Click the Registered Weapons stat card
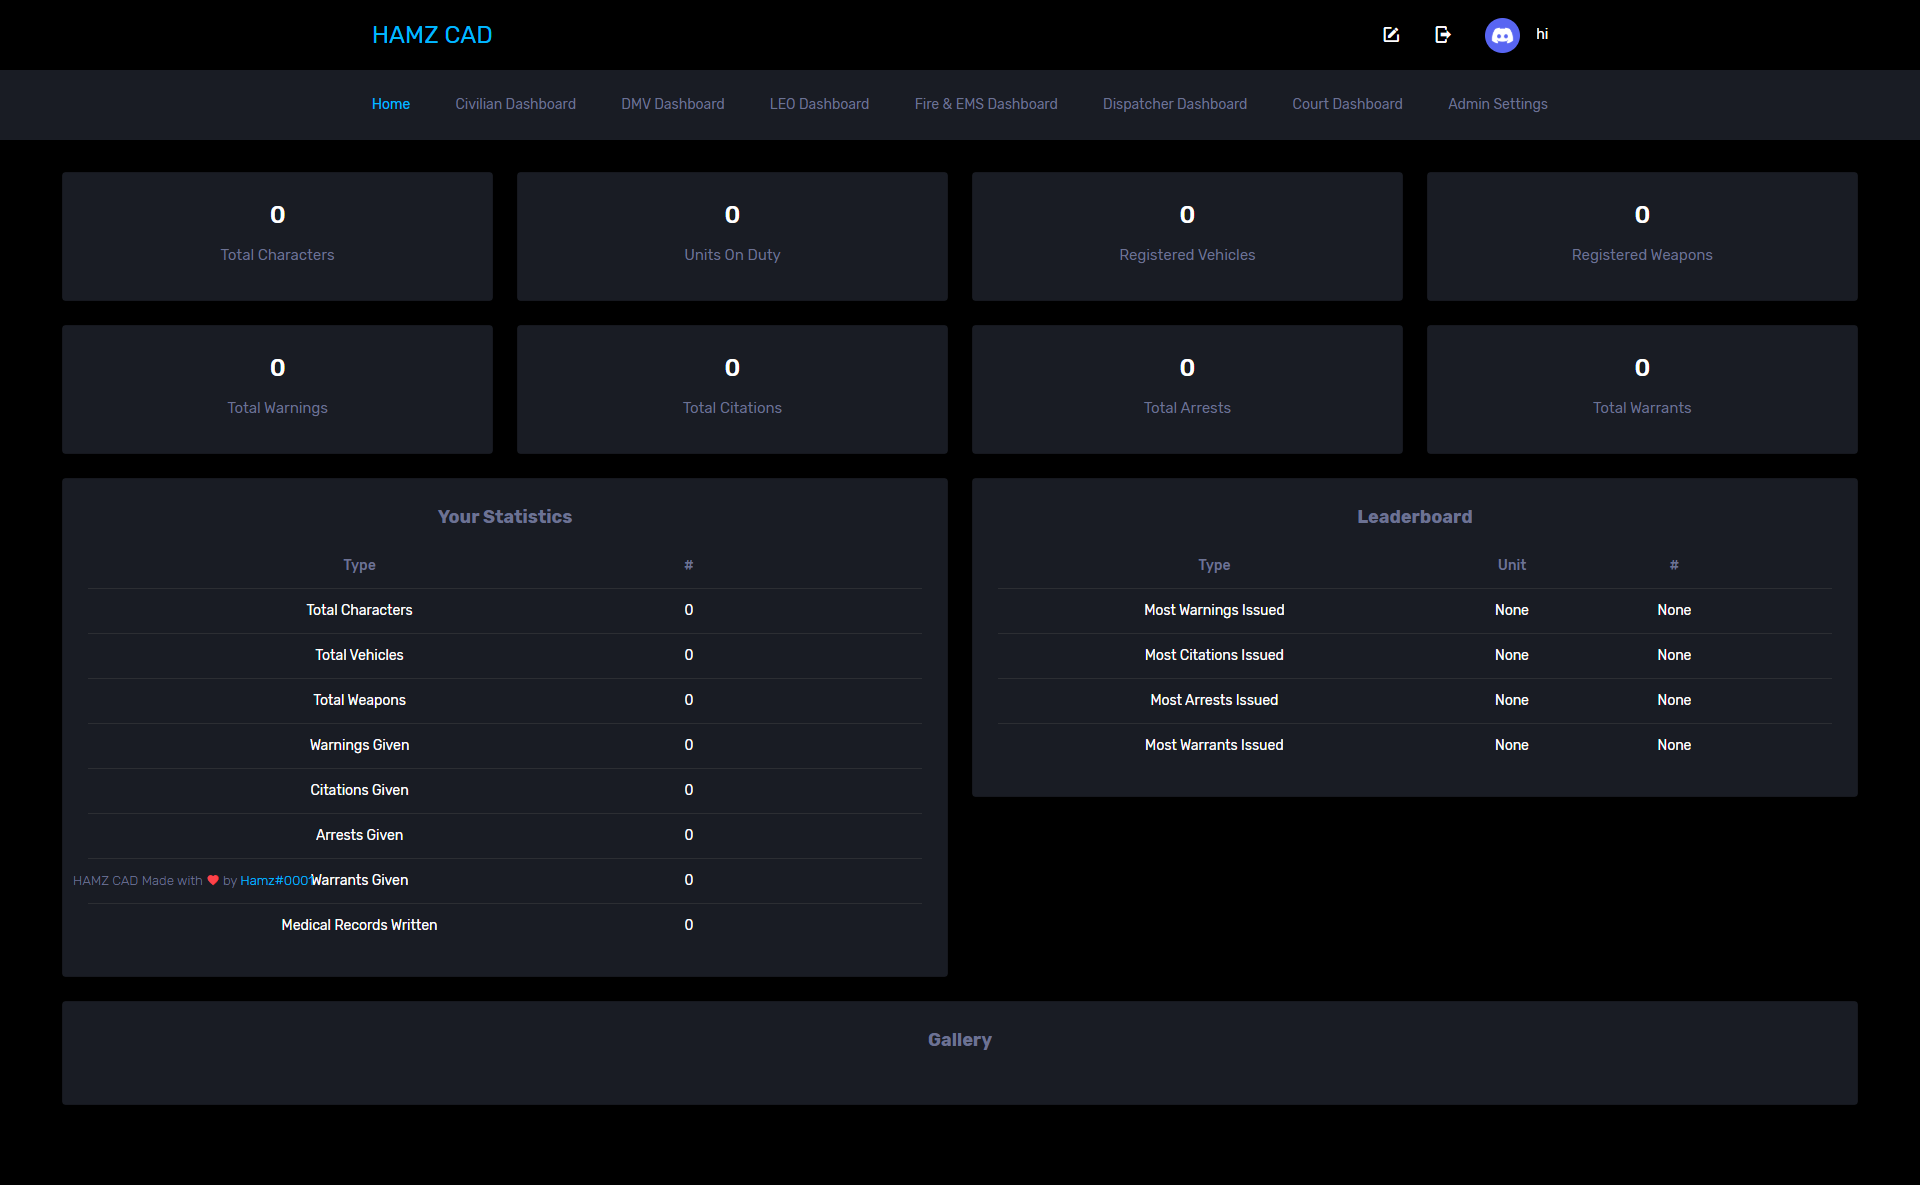Screen dimensions: 1920x1185 1642,236
